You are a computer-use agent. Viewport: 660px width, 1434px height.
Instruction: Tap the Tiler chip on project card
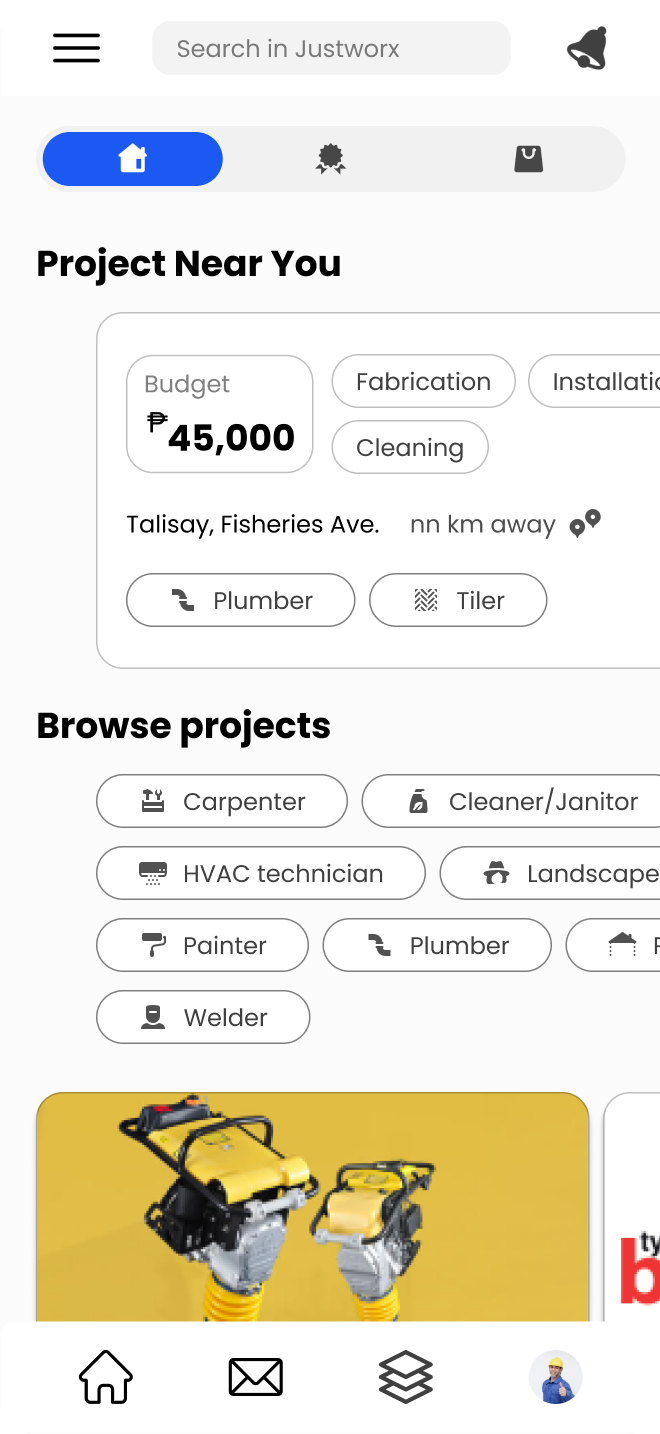(x=458, y=600)
